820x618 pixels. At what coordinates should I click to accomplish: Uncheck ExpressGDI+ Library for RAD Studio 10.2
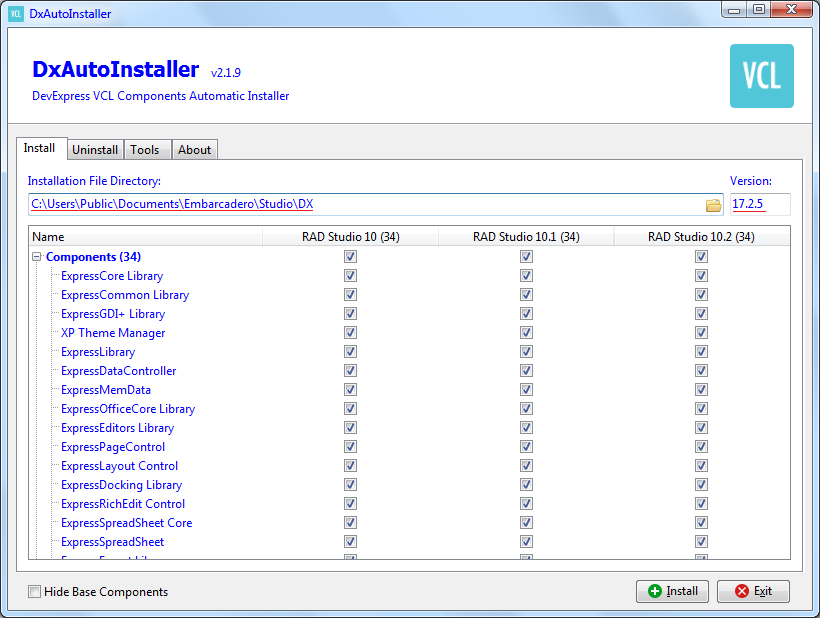point(701,314)
